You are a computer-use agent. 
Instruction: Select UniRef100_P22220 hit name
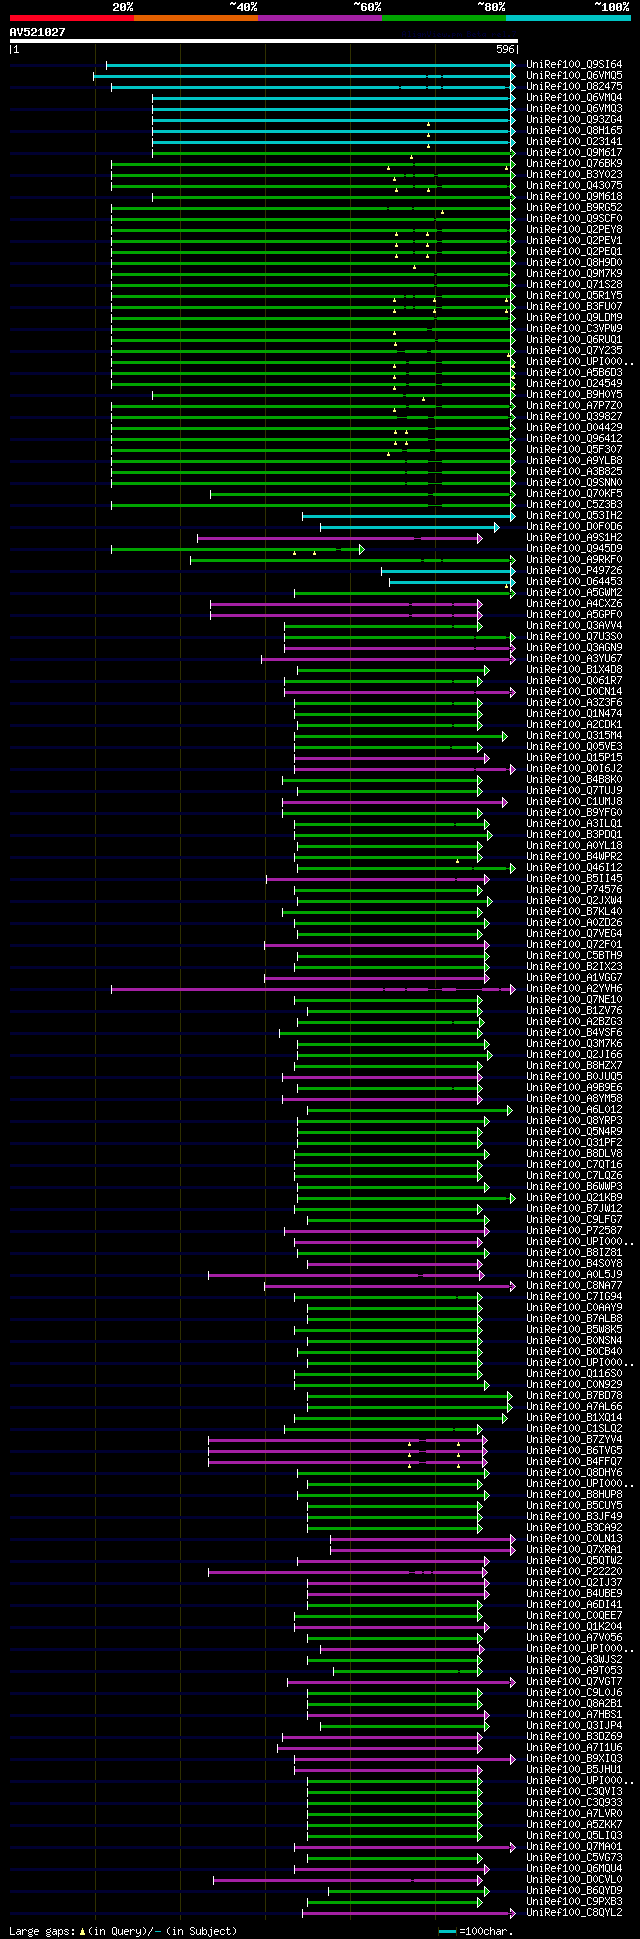coord(574,1572)
